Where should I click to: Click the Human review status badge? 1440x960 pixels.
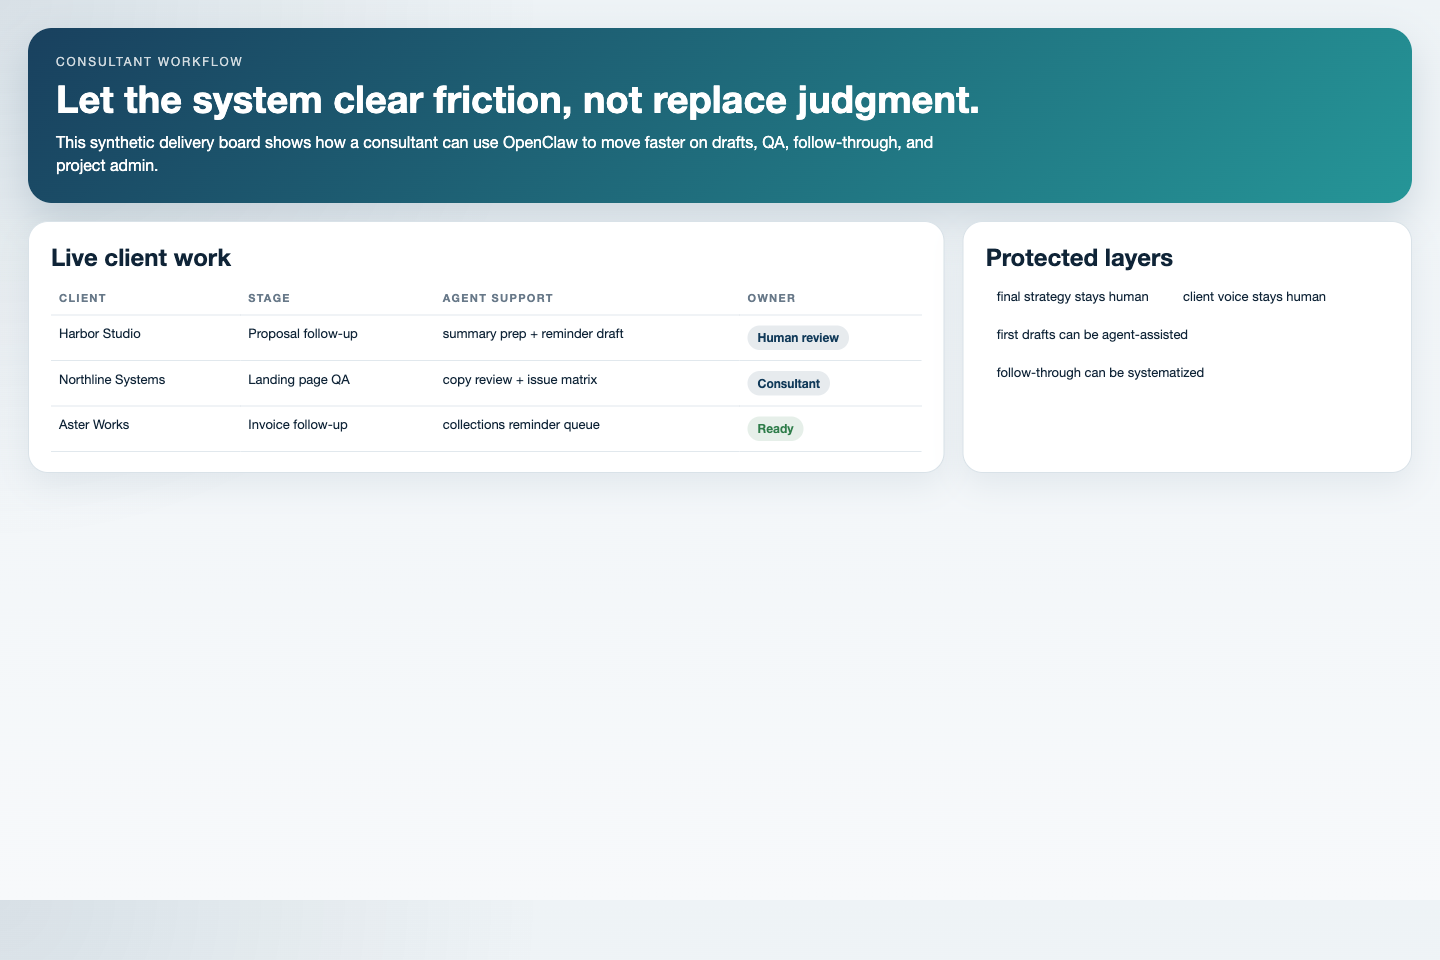[x=797, y=338]
